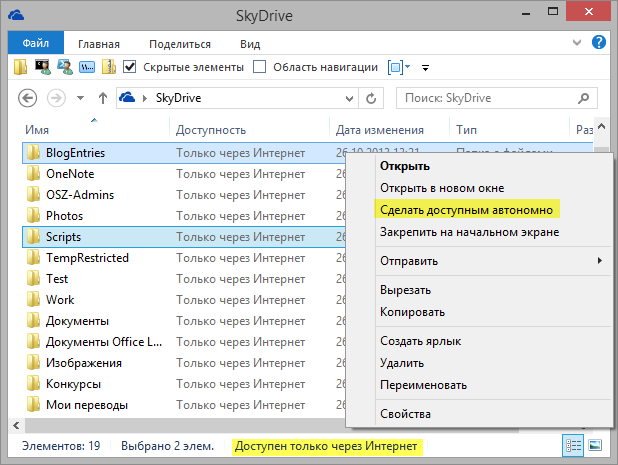Screen dimensions: 618x465
Task: Click the folder icon of Work
Action: pos(34,299)
